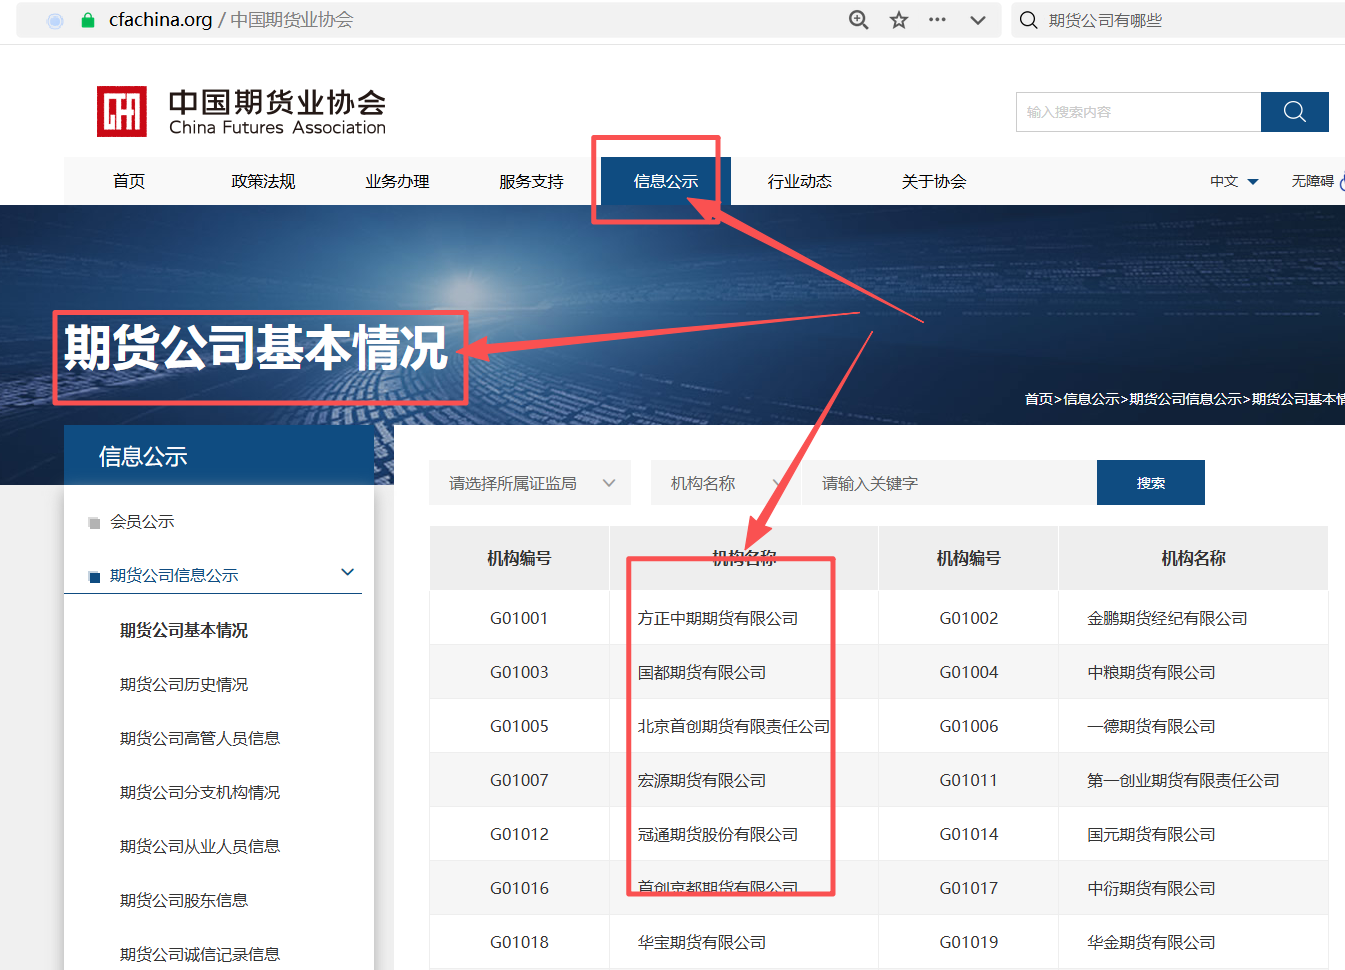Bookmark the page with the star icon
The width and height of the screenshot is (1345, 970).
pos(899,20)
